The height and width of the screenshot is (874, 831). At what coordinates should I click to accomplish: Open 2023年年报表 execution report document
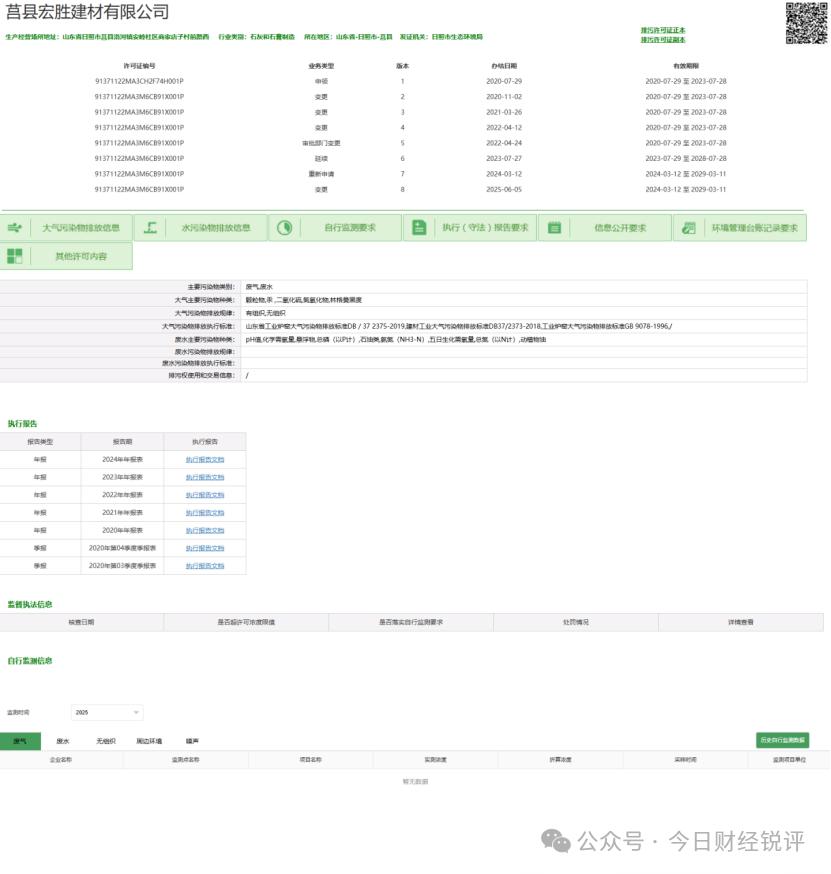(205, 477)
